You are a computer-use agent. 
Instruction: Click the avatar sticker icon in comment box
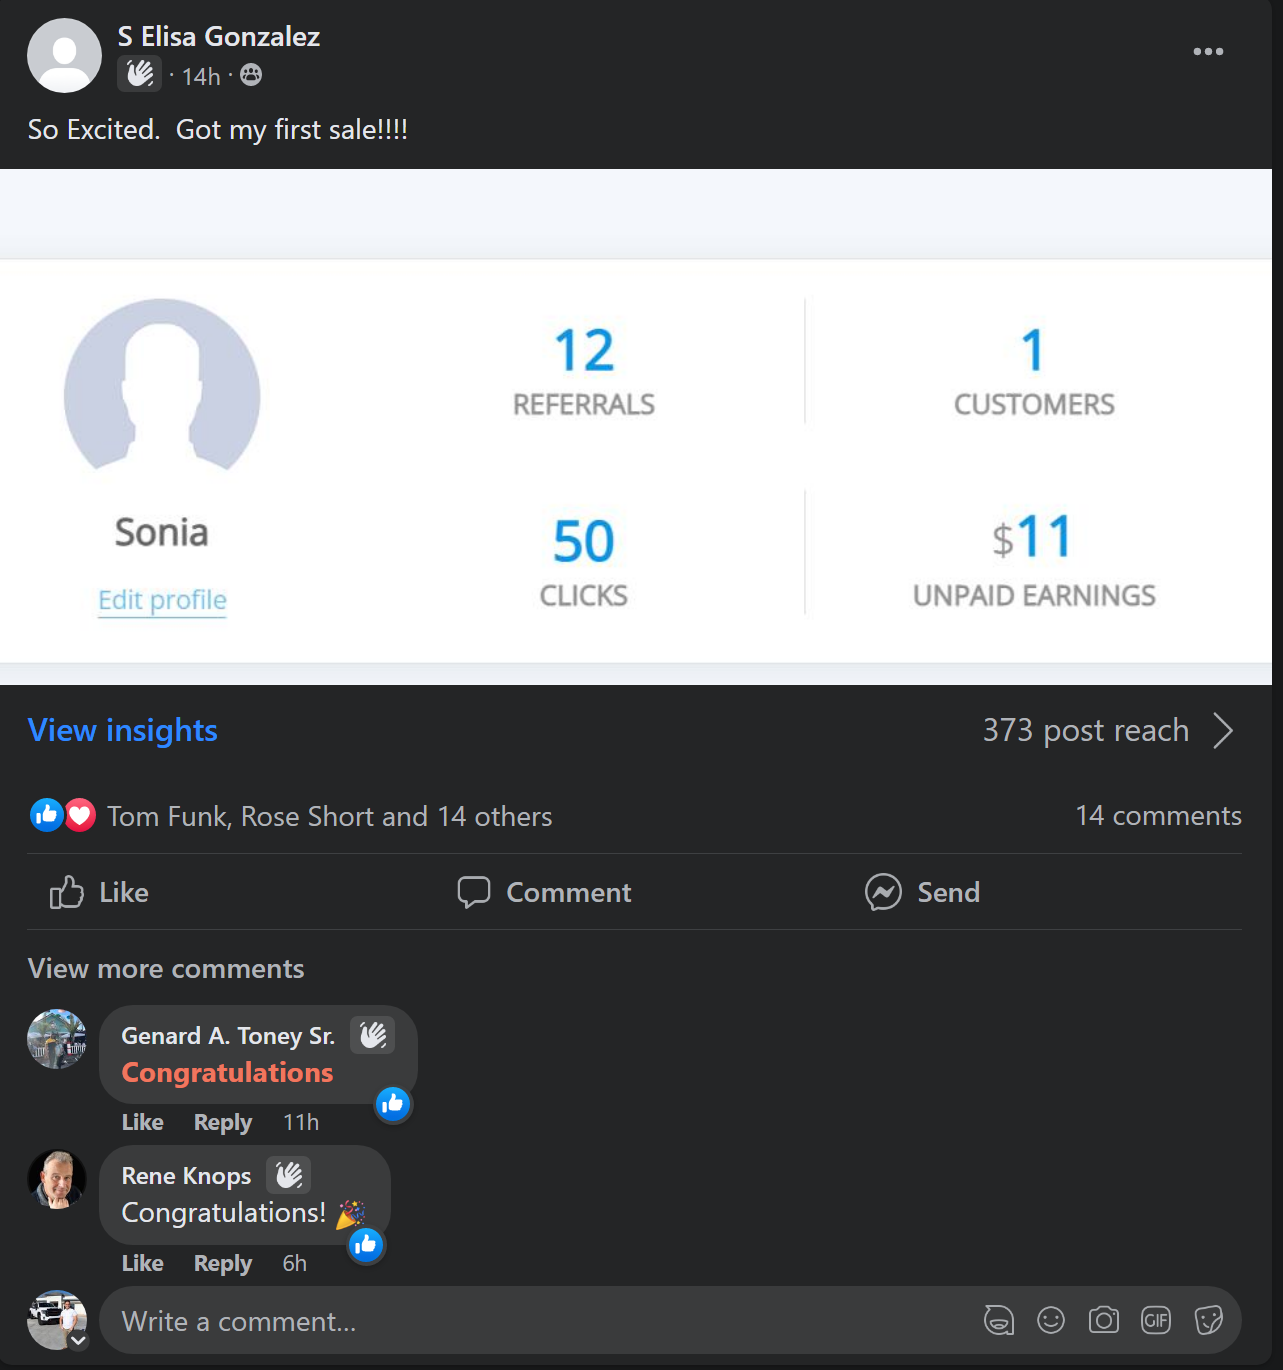pos(998,1320)
